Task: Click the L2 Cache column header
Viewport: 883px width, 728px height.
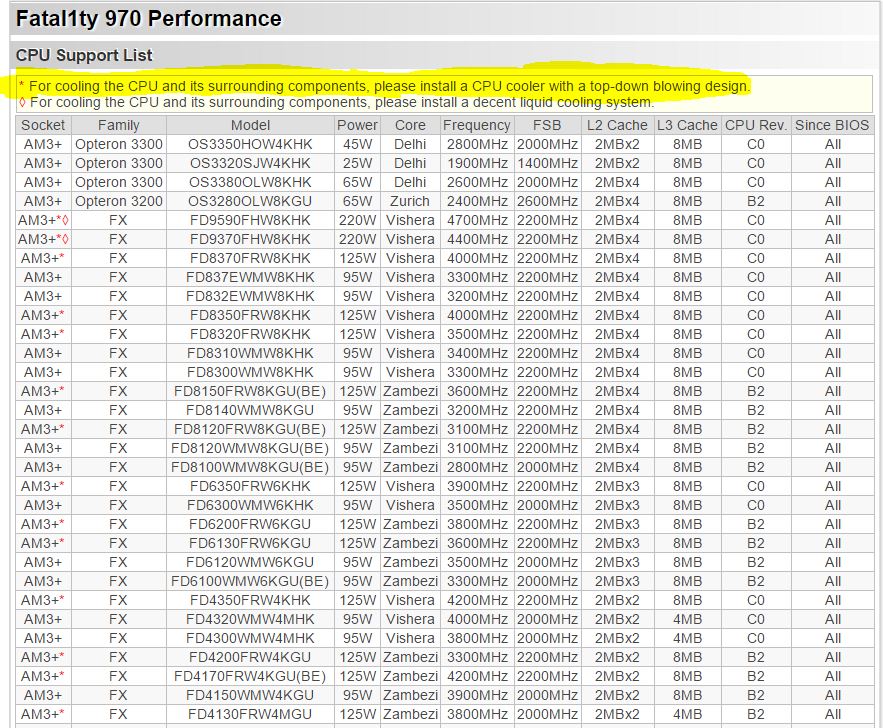Action: point(617,125)
